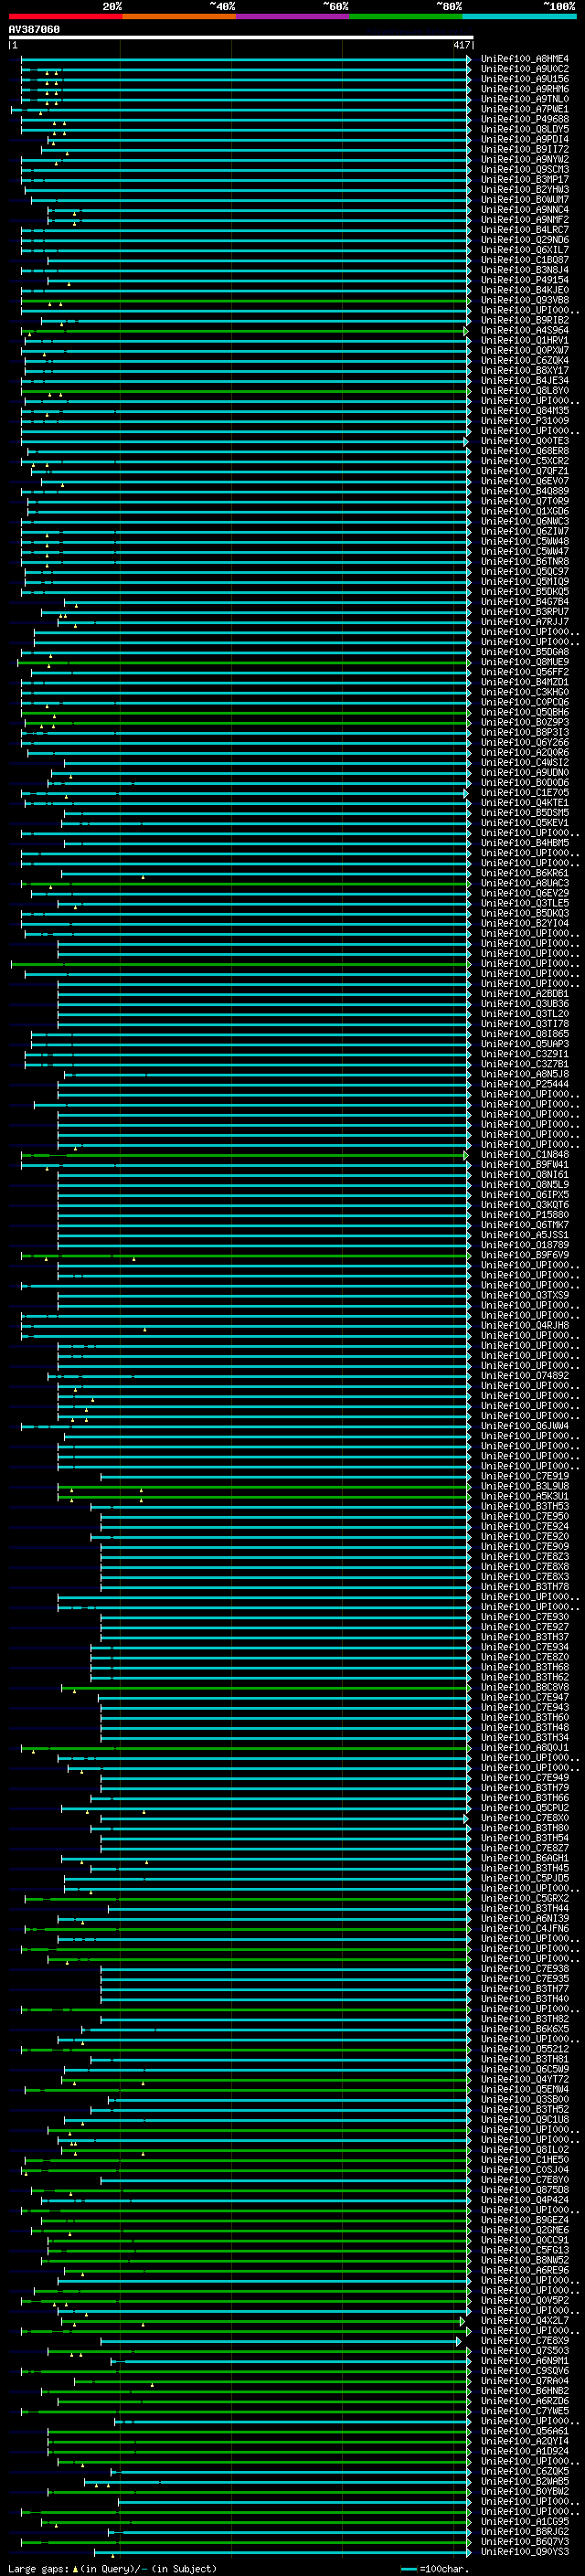The width and height of the screenshot is (585, 2576).
Task: Open the UniRef100_Q93VB8 hit label
Action: pos(525,300)
